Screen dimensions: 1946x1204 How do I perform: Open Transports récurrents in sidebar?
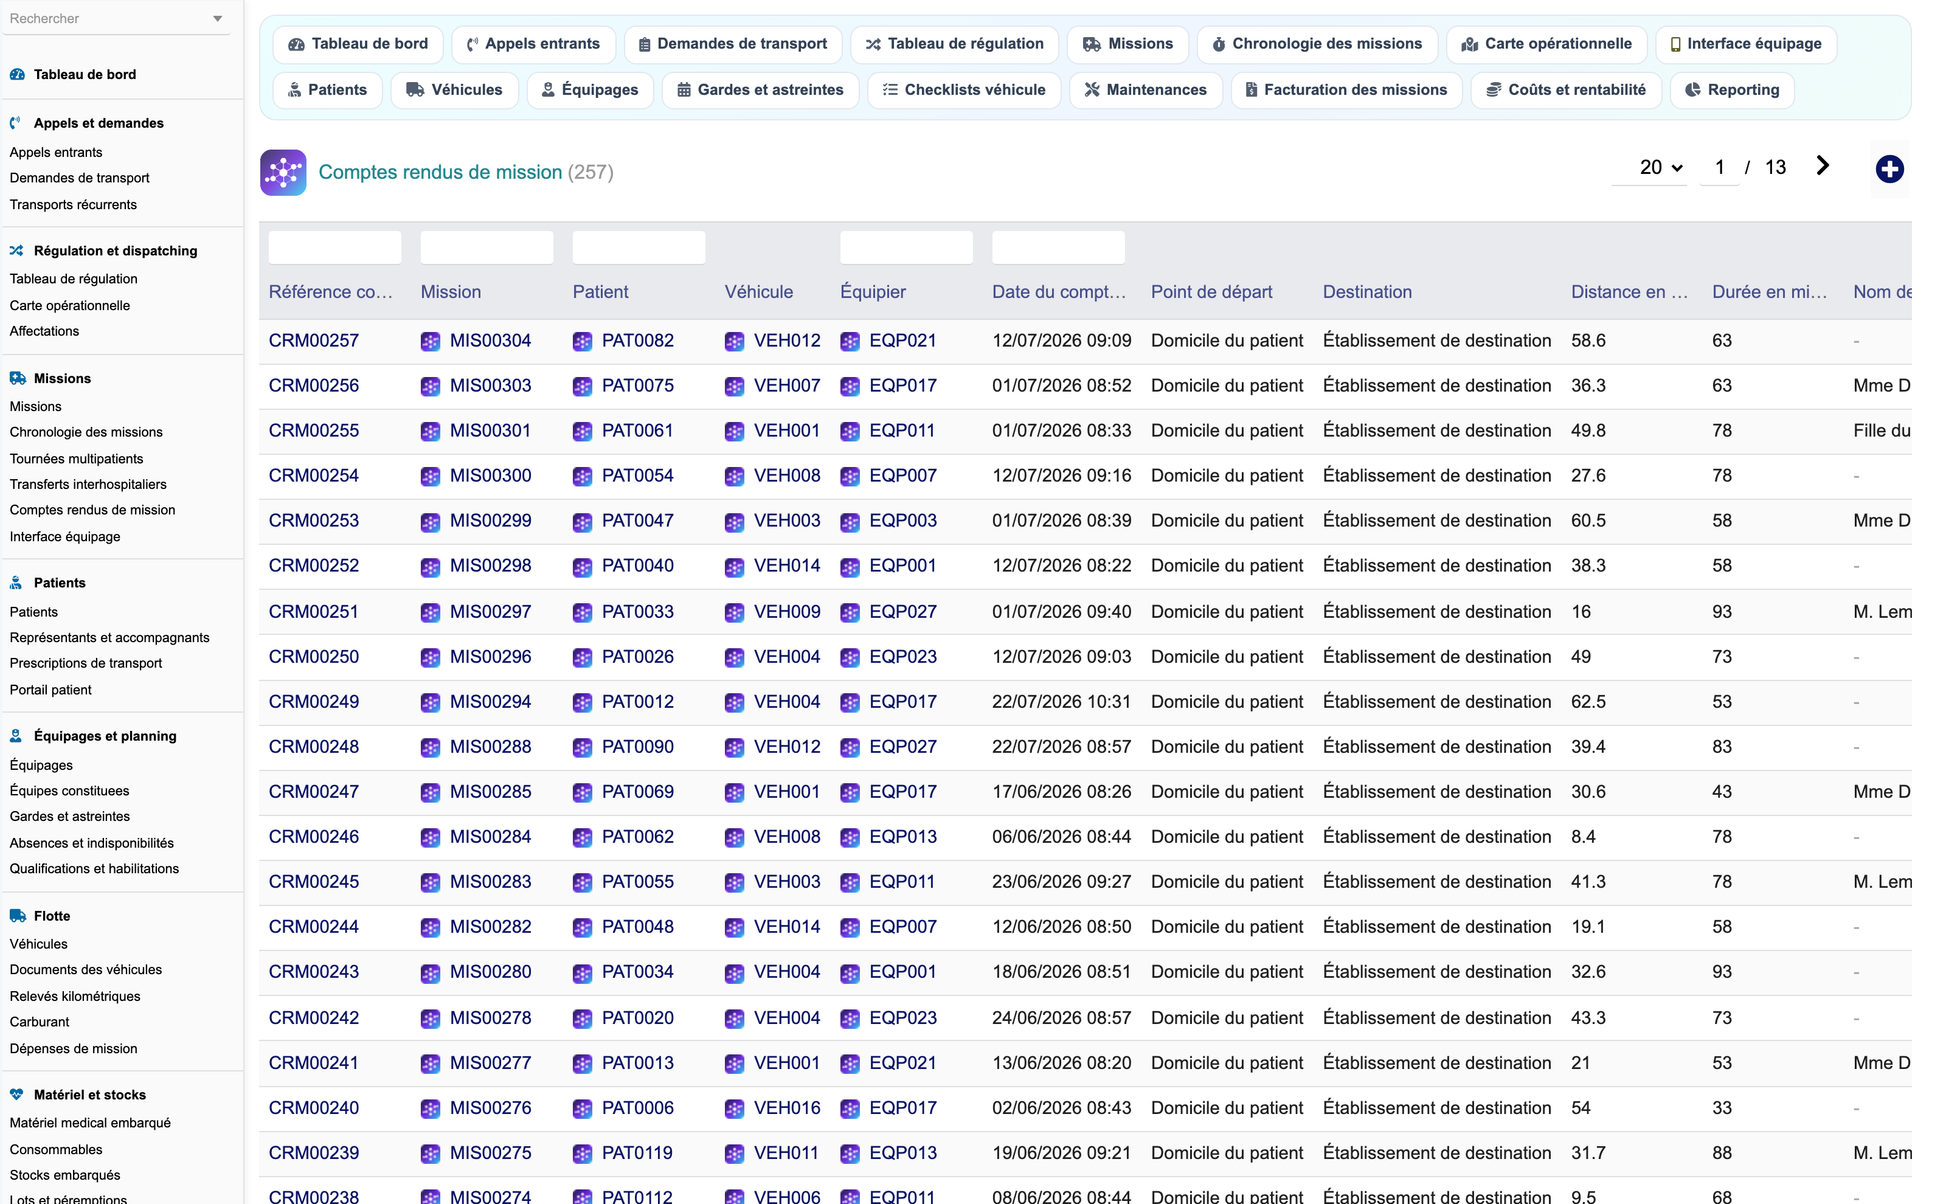tap(73, 205)
